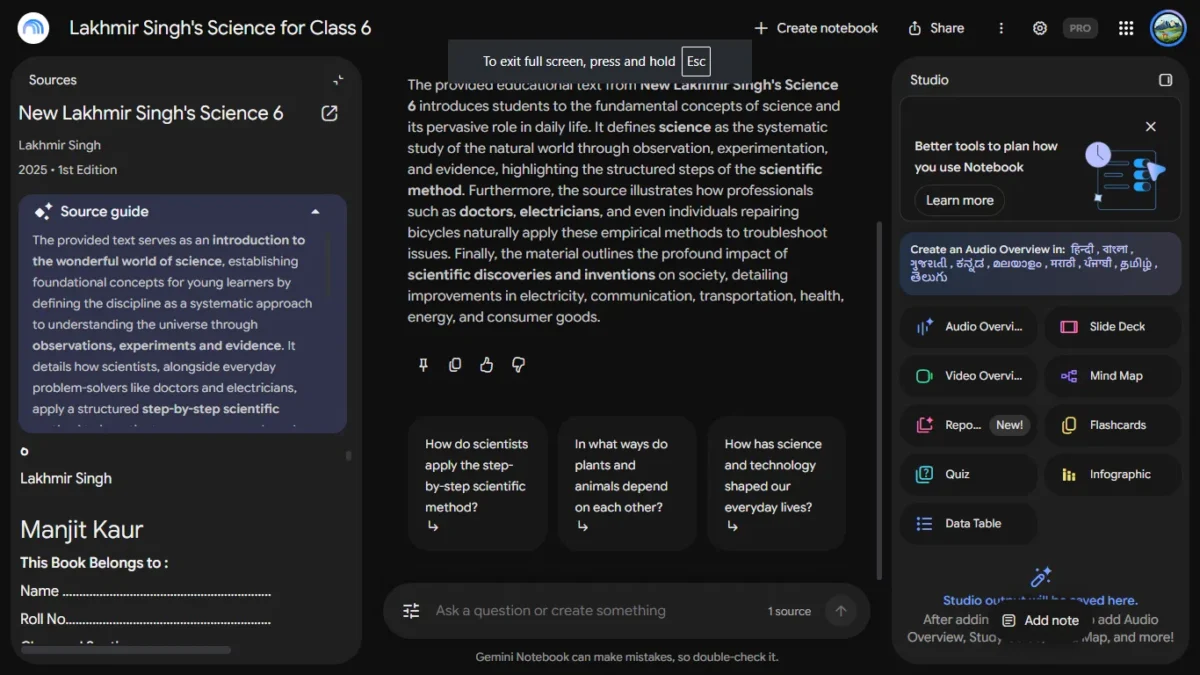
Task: Generate Flashcards
Action: click(x=1113, y=425)
